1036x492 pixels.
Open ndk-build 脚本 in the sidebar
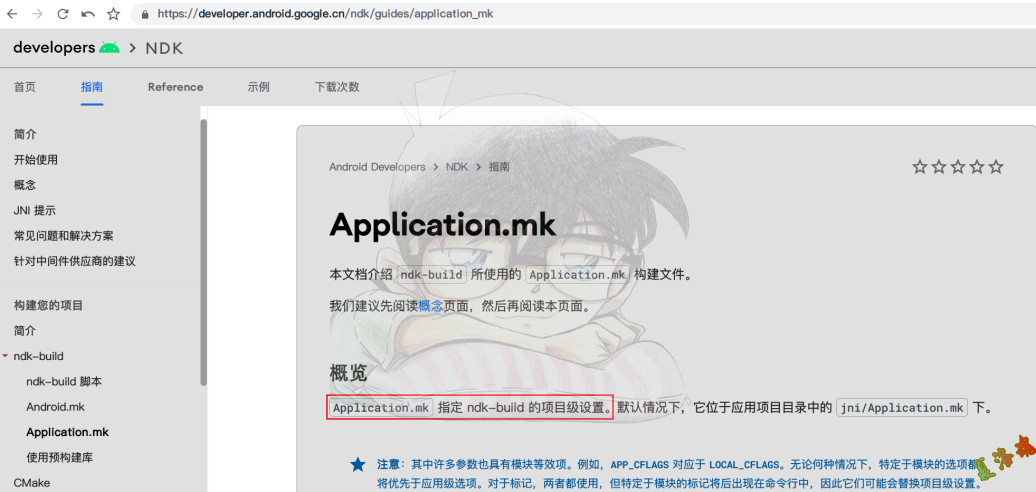(64, 382)
